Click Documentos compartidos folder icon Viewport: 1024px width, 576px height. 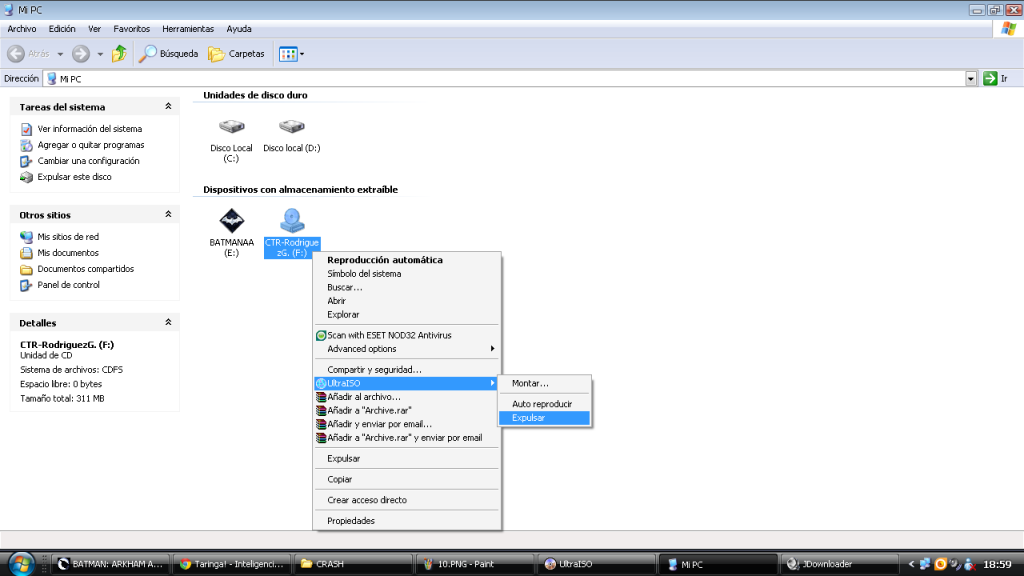(x=26, y=269)
